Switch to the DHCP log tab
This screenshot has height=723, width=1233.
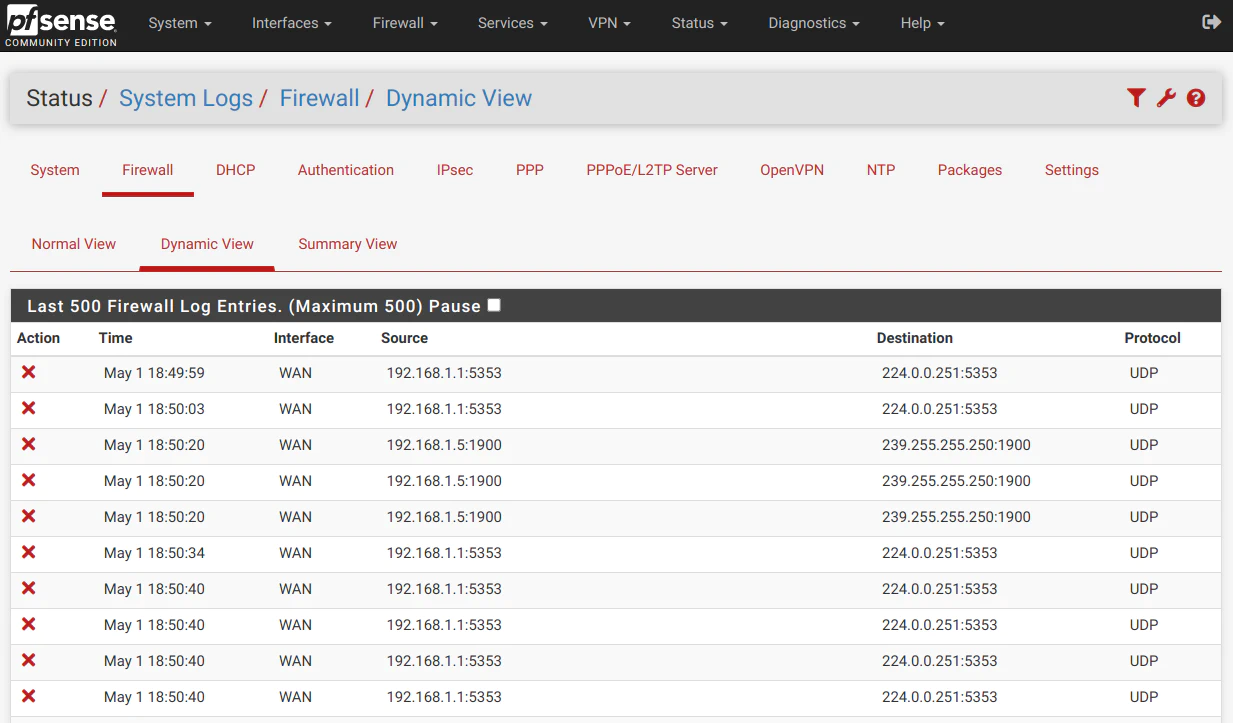[236, 170]
